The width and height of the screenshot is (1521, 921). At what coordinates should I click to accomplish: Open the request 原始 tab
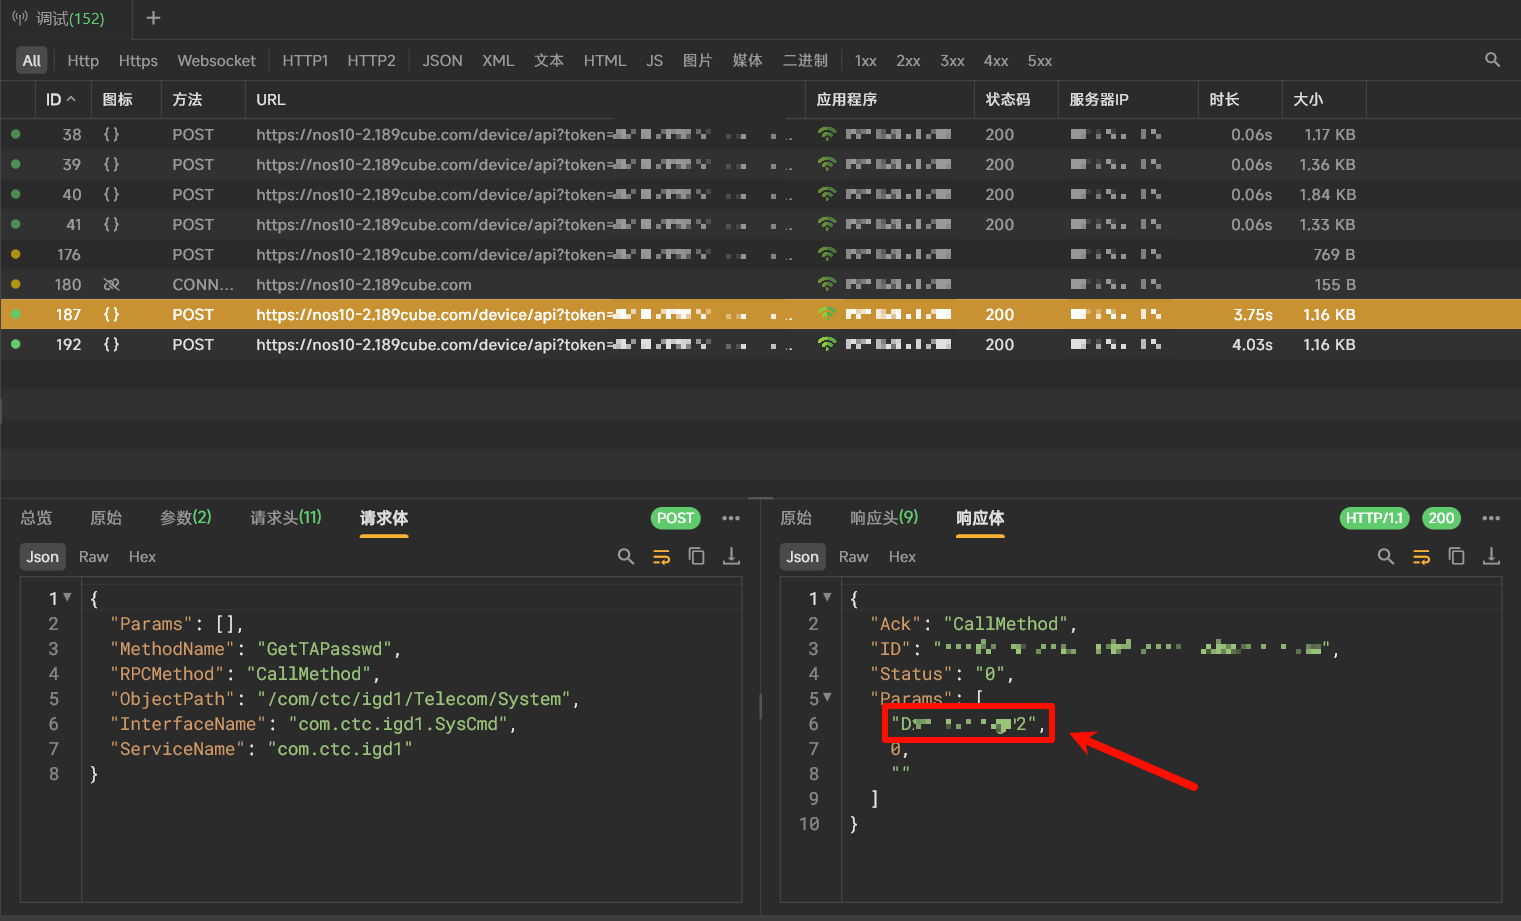click(x=106, y=518)
